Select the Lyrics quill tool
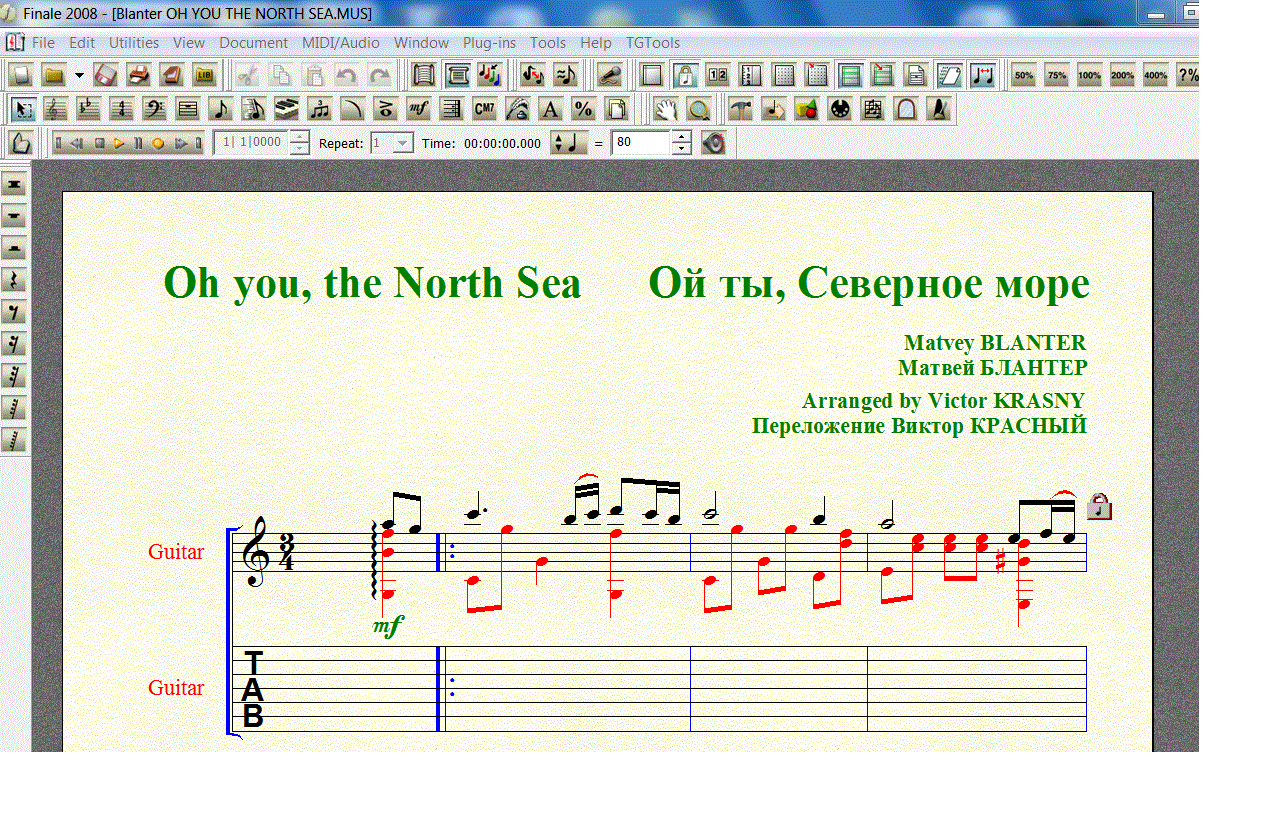Screen dimensions: 1274x817 (518, 109)
